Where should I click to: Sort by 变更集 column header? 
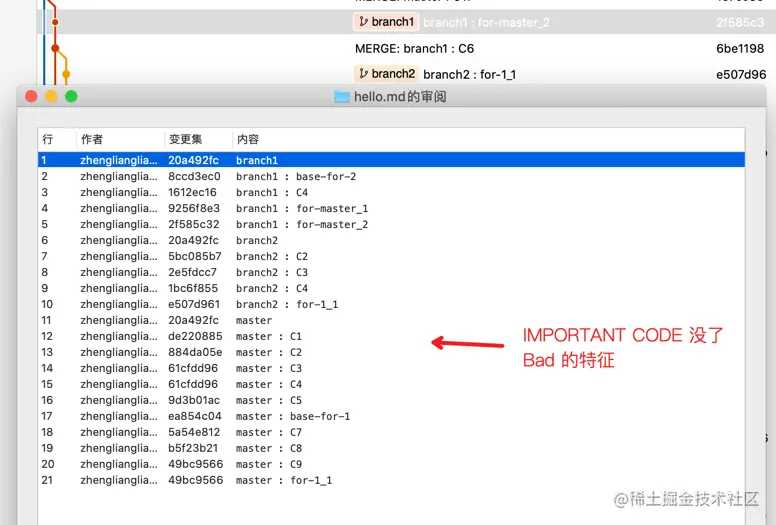click(x=198, y=139)
